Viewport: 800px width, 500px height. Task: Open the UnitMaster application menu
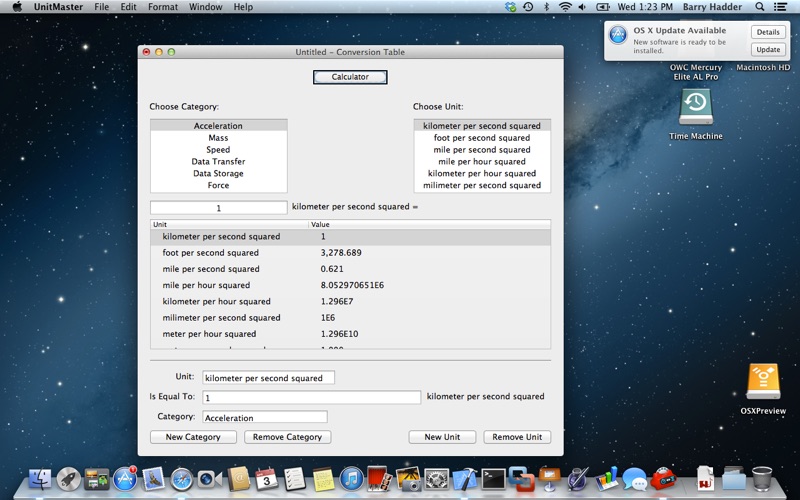point(58,7)
